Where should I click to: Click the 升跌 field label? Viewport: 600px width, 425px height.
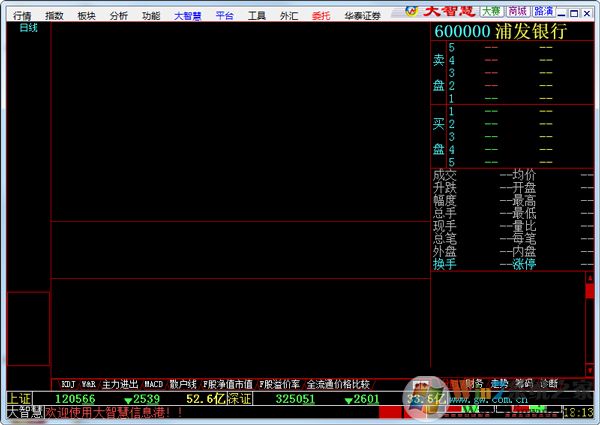tap(445, 188)
